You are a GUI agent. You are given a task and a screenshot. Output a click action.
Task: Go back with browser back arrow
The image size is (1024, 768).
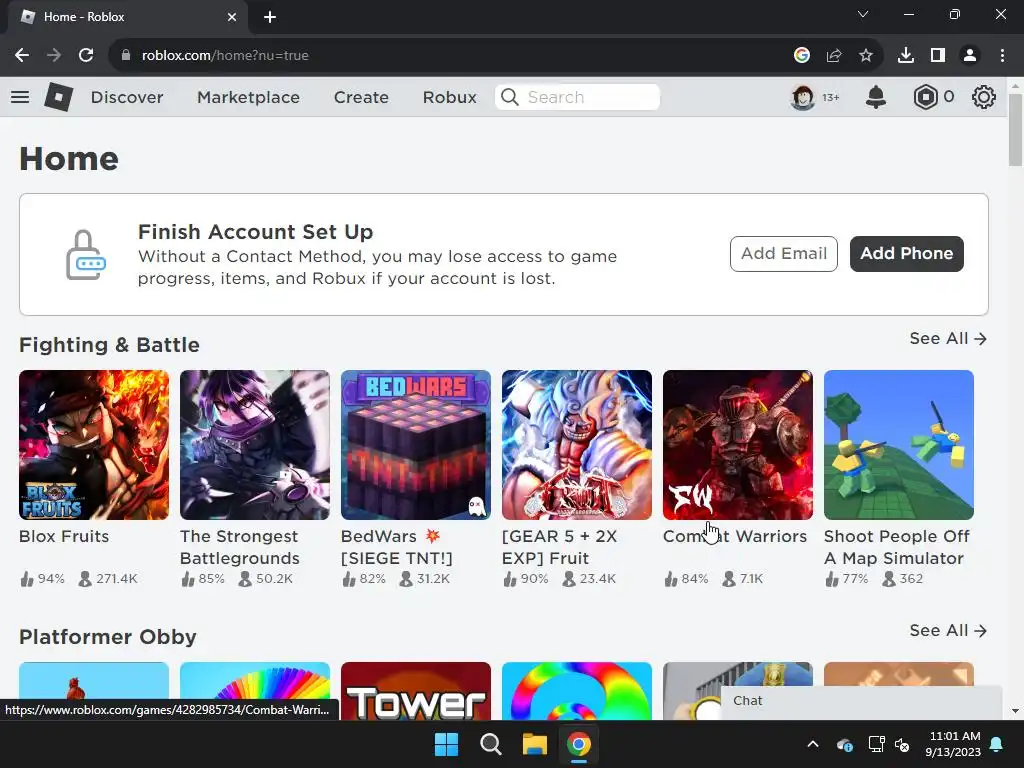pyautogui.click(x=22, y=56)
